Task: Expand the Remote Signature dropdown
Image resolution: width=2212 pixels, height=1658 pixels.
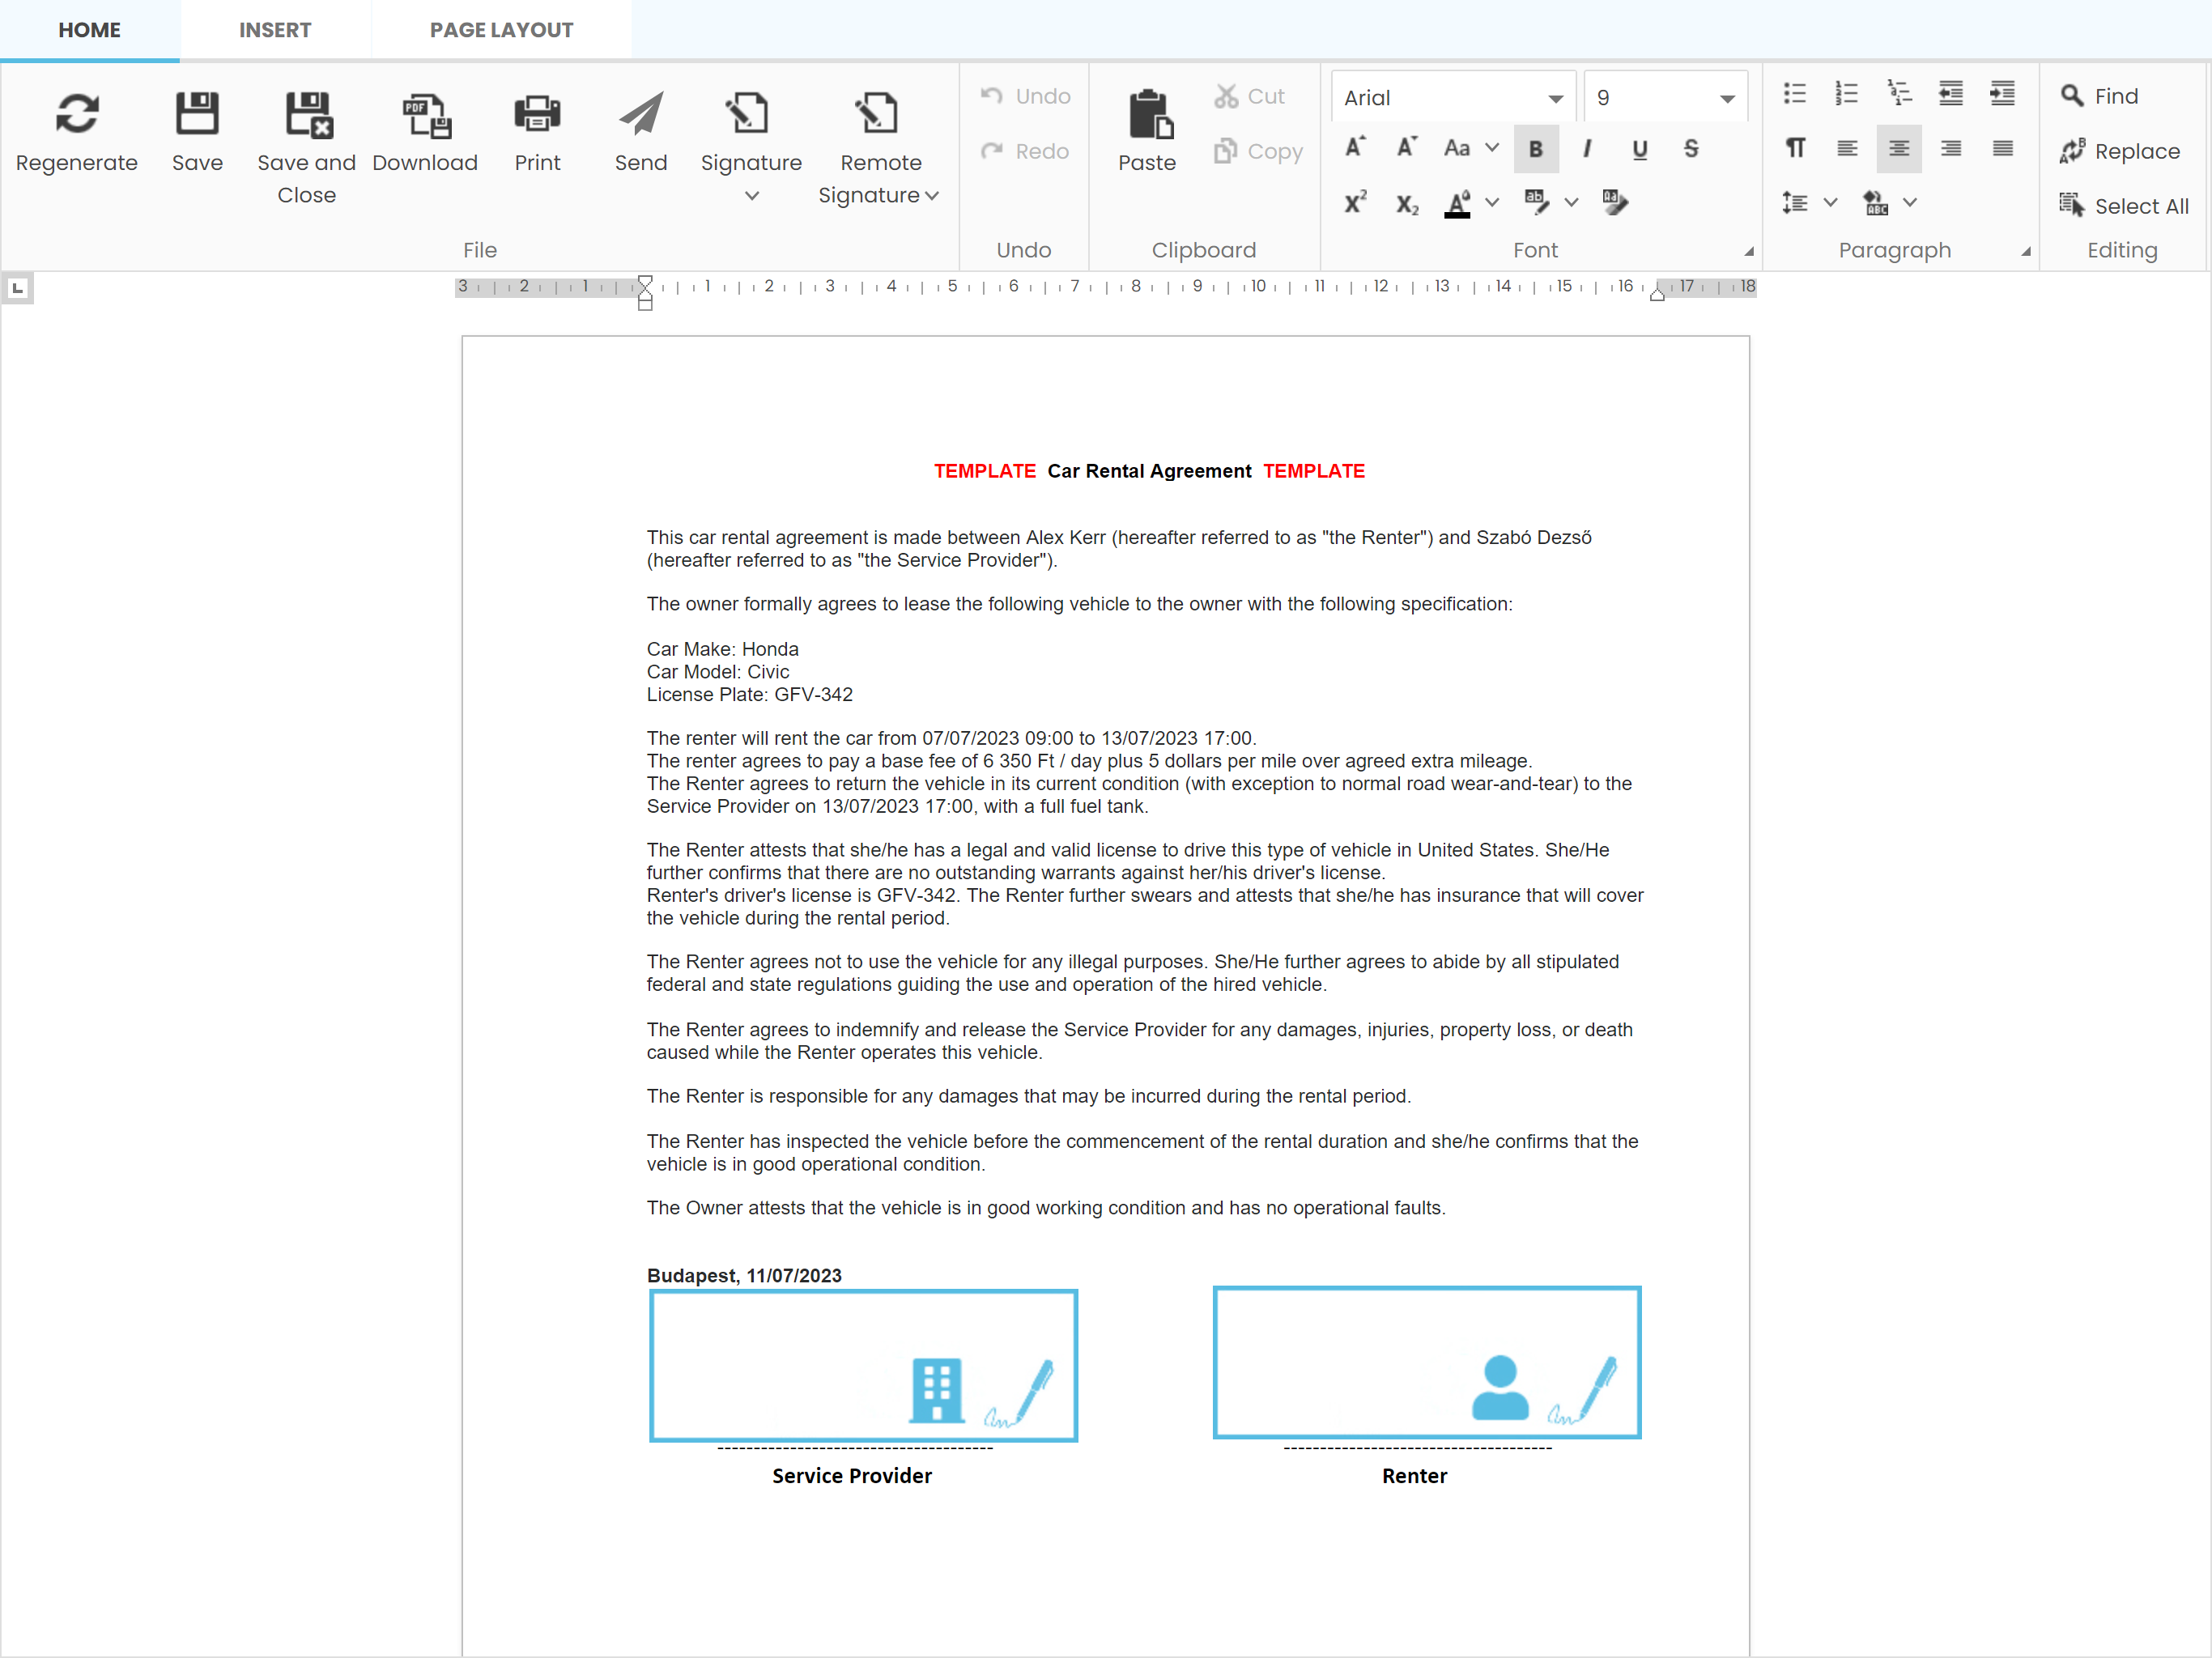Action: click(931, 196)
